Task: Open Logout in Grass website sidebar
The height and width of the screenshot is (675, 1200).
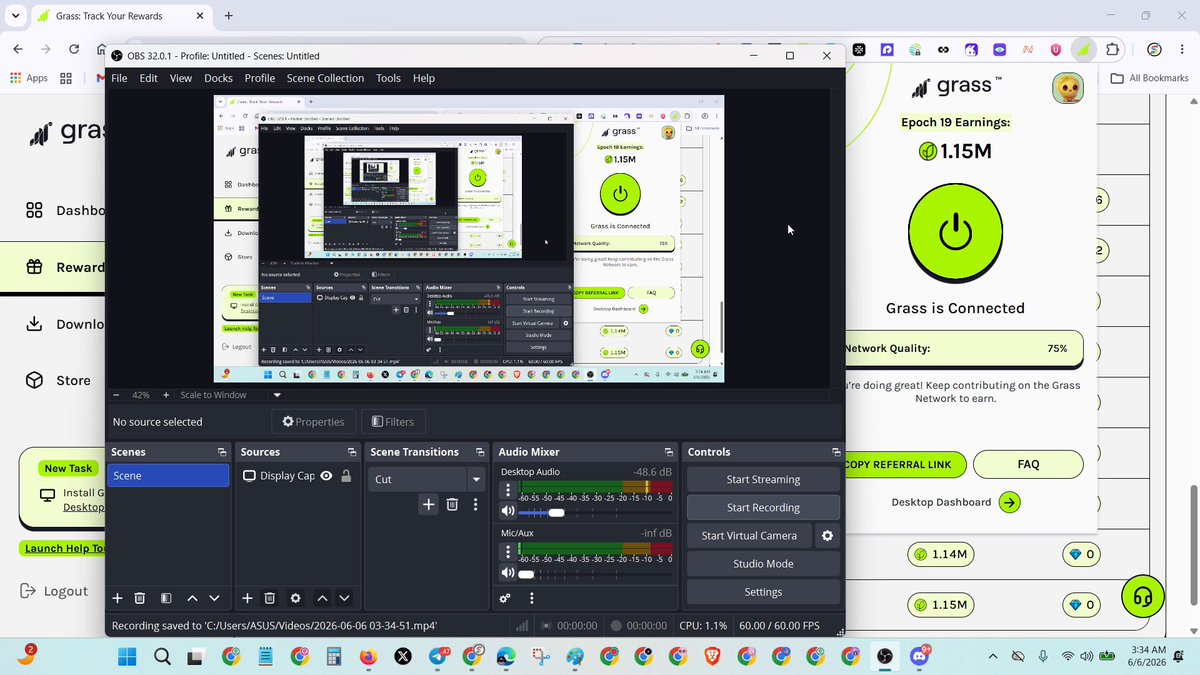Action: (54, 591)
